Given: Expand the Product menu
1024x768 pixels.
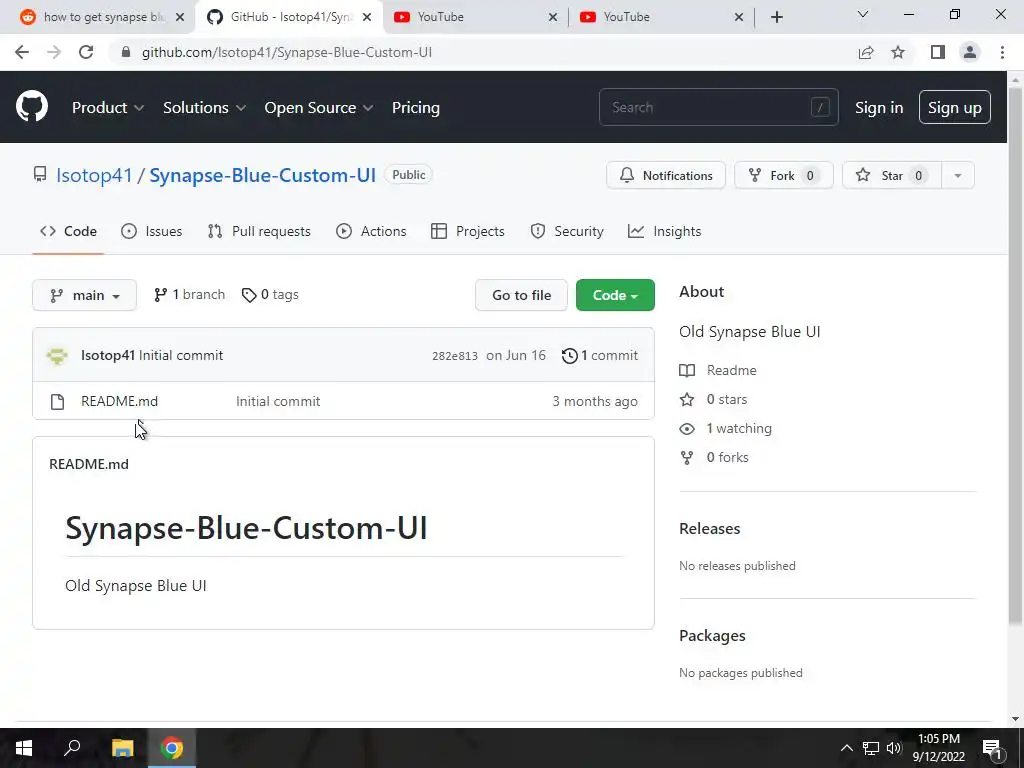Looking at the screenshot, I should click(108, 108).
